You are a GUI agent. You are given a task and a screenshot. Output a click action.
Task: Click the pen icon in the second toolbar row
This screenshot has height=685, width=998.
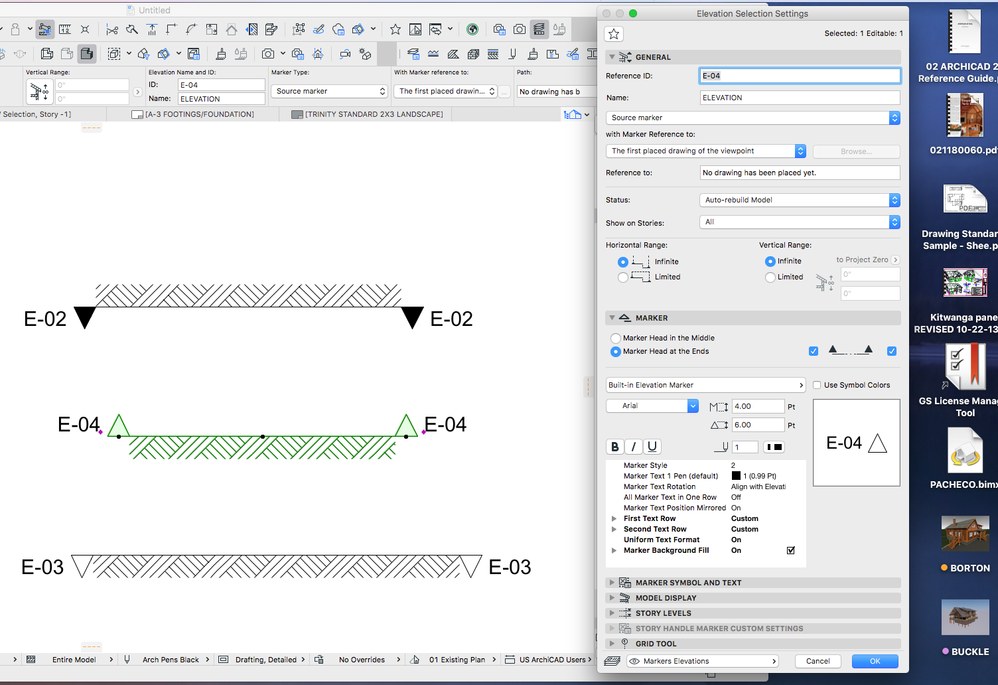(x=512, y=54)
